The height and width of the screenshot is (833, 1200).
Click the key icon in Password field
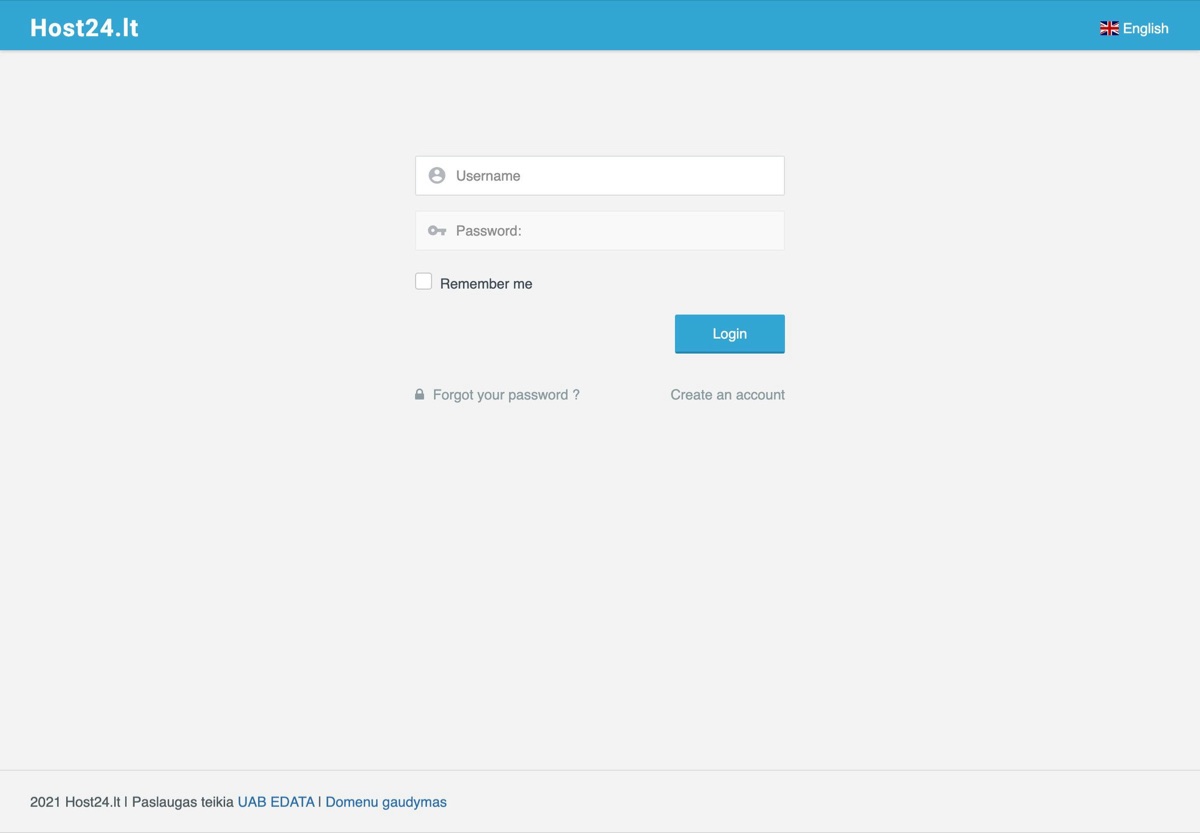pos(437,231)
